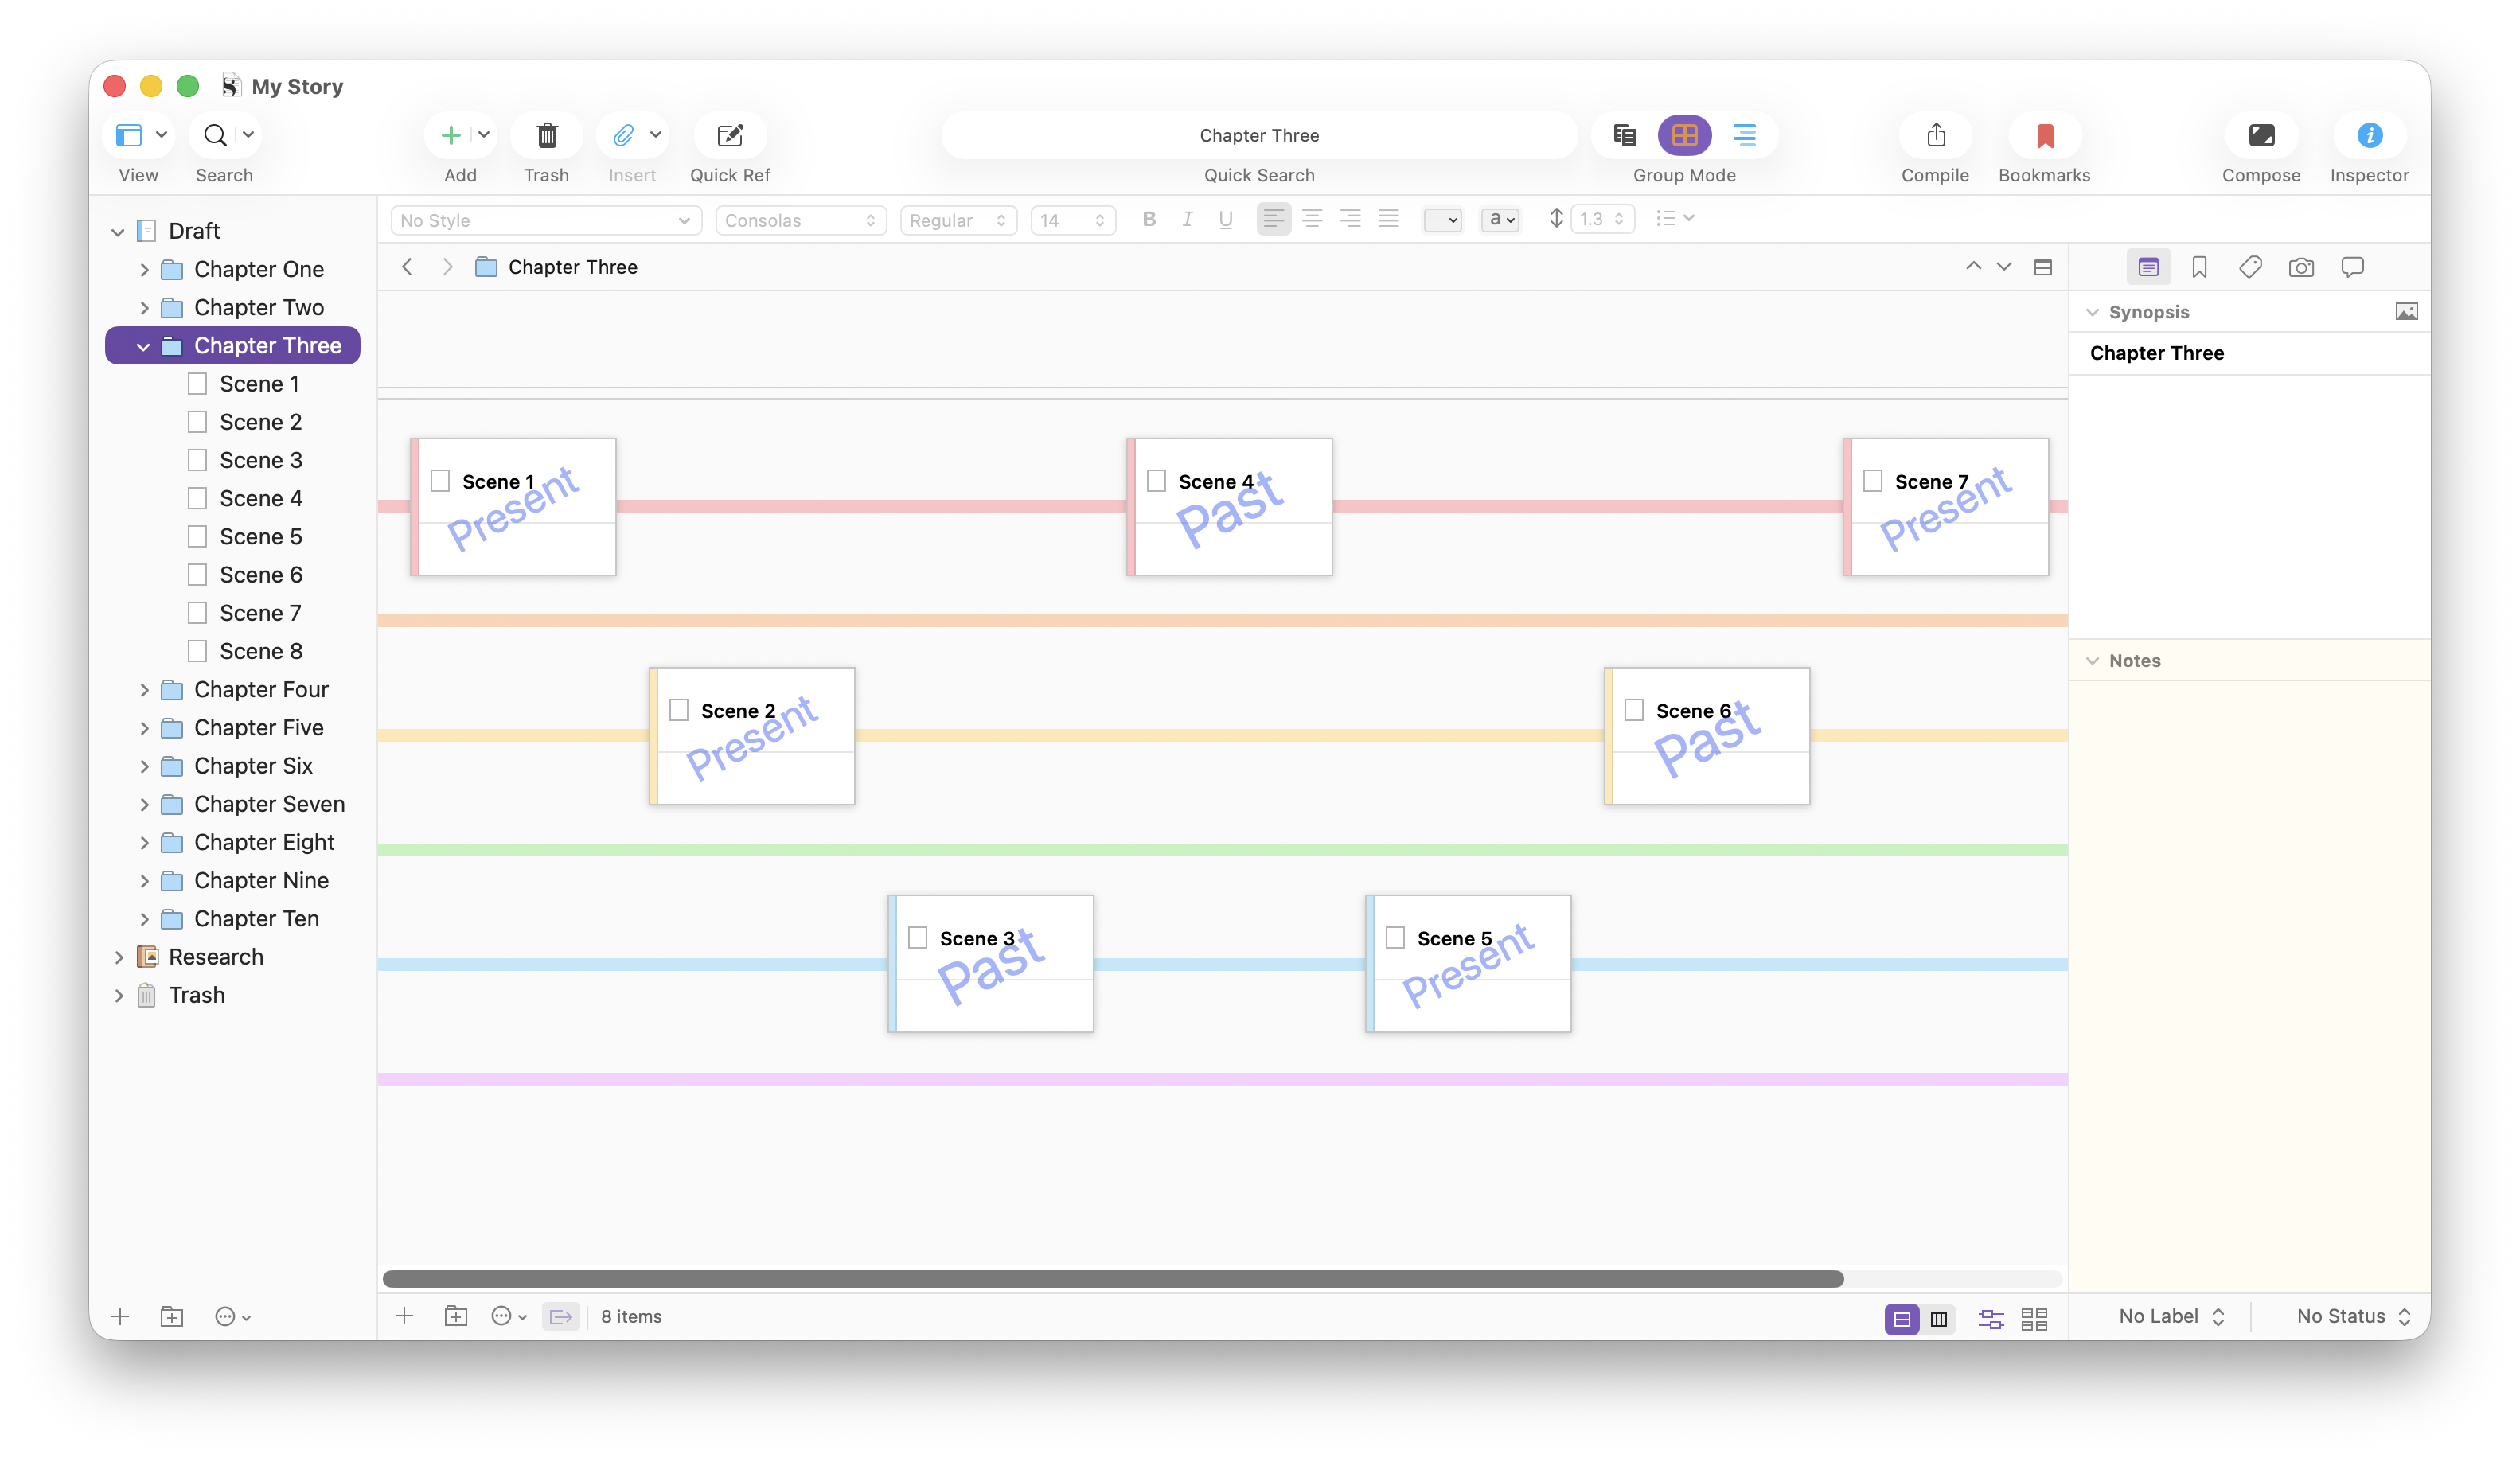The width and height of the screenshot is (2520, 1458).
Task: Click the Trash toolbar icon
Action: (546, 135)
